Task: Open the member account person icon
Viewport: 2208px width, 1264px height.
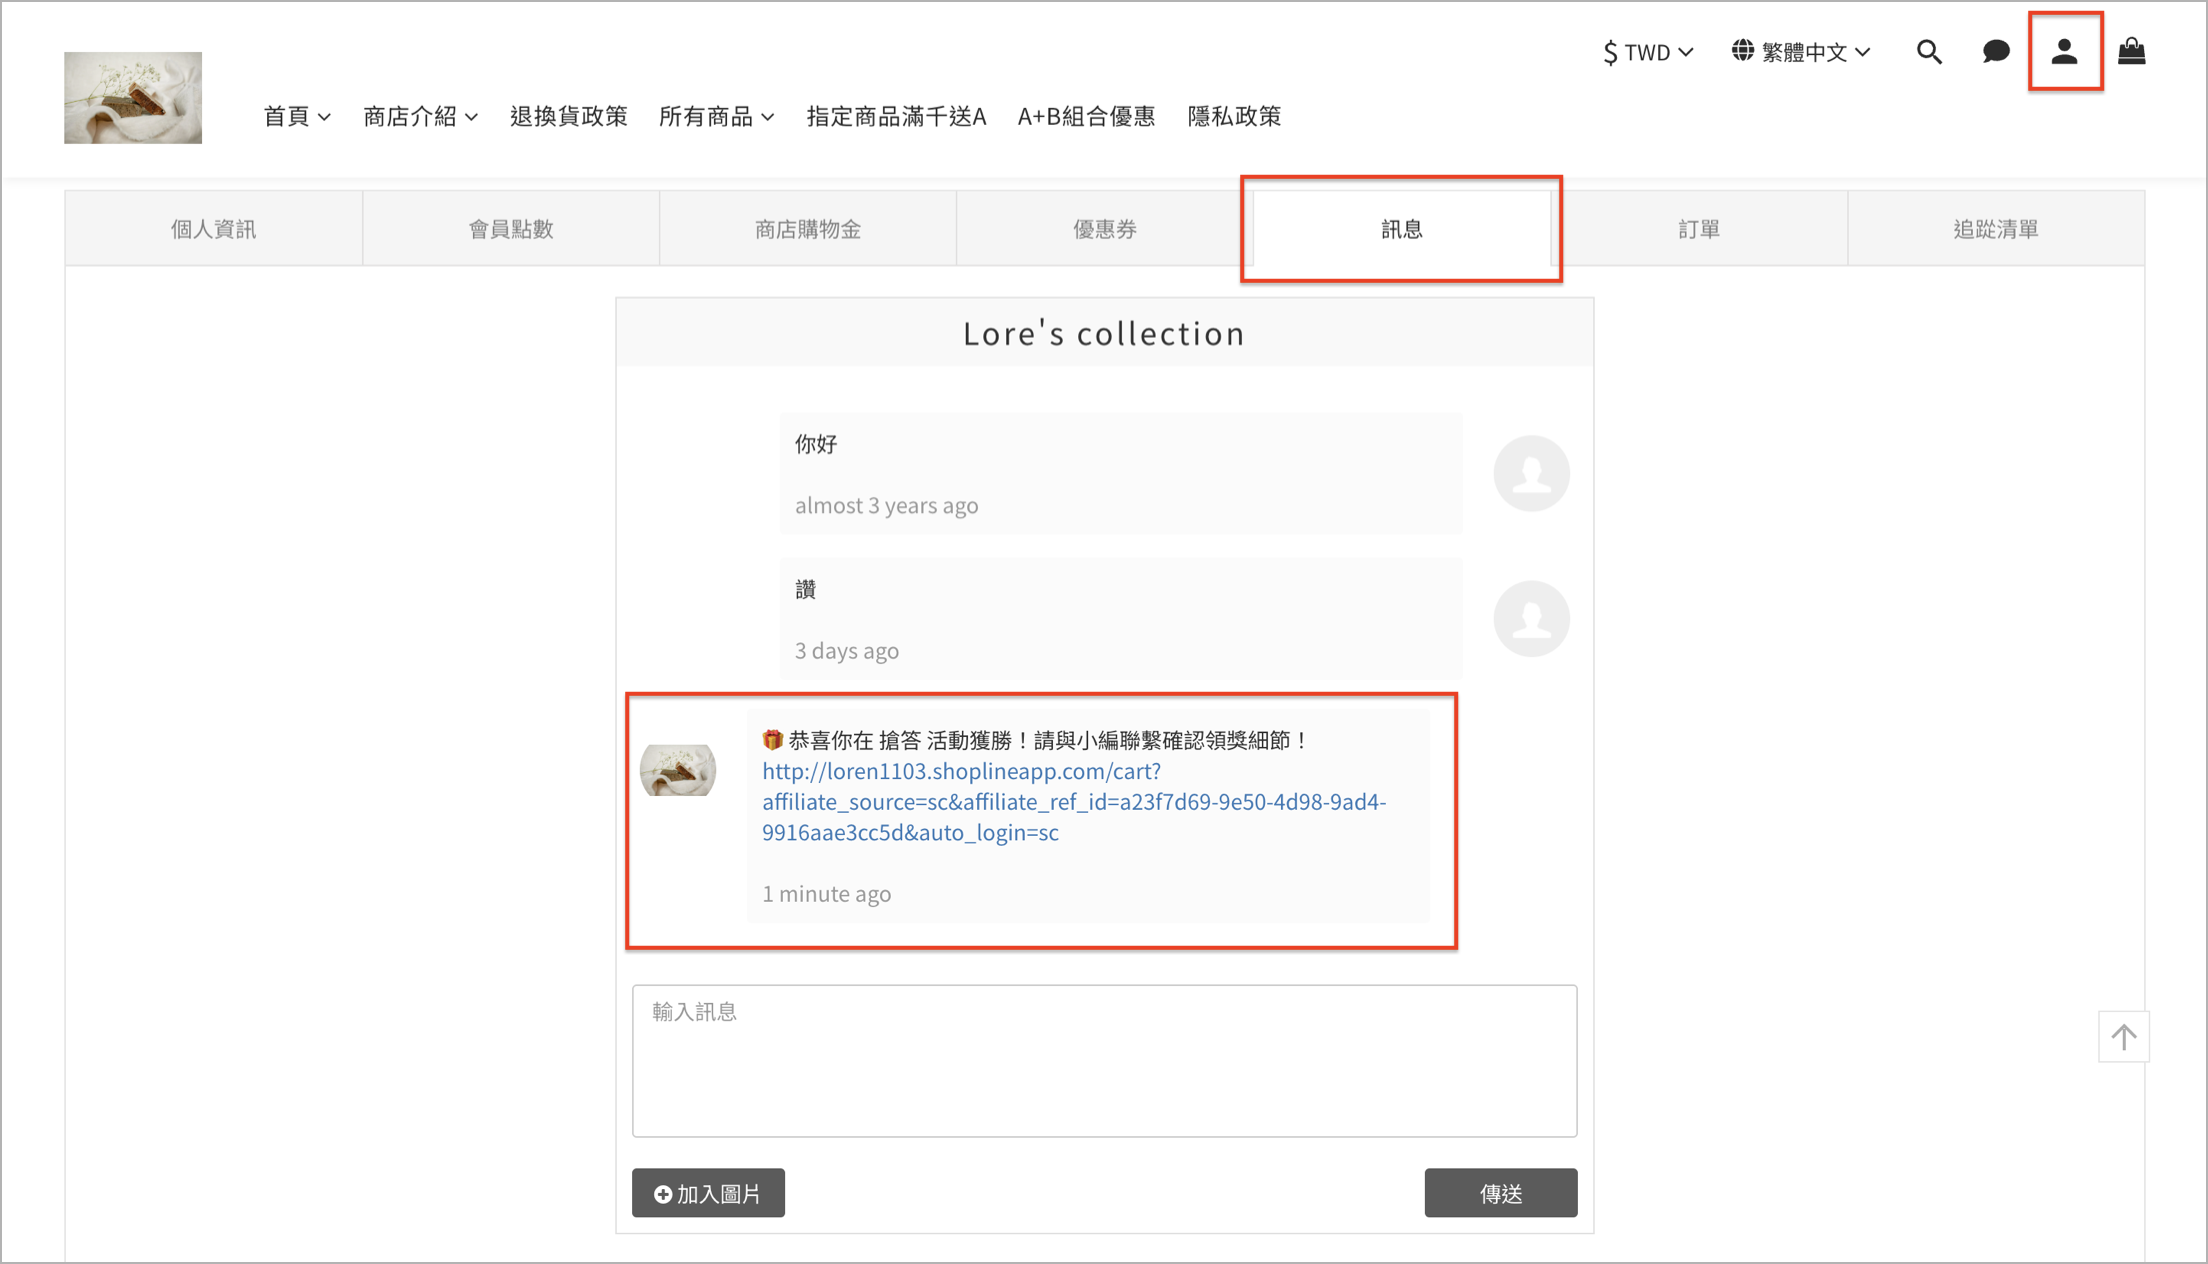Action: [x=2065, y=52]
